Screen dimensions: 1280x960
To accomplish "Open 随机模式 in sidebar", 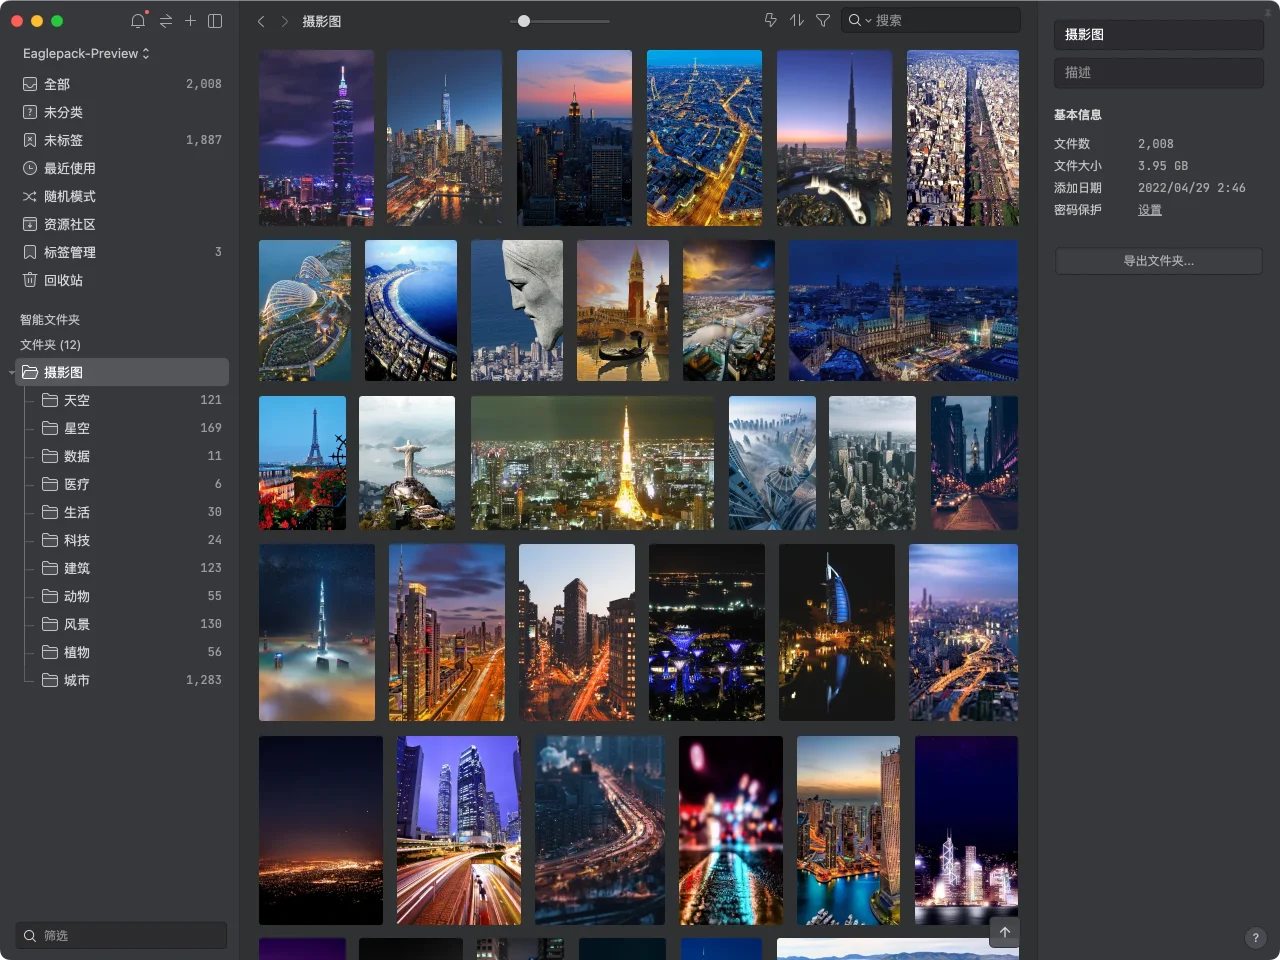I will 122,196.
